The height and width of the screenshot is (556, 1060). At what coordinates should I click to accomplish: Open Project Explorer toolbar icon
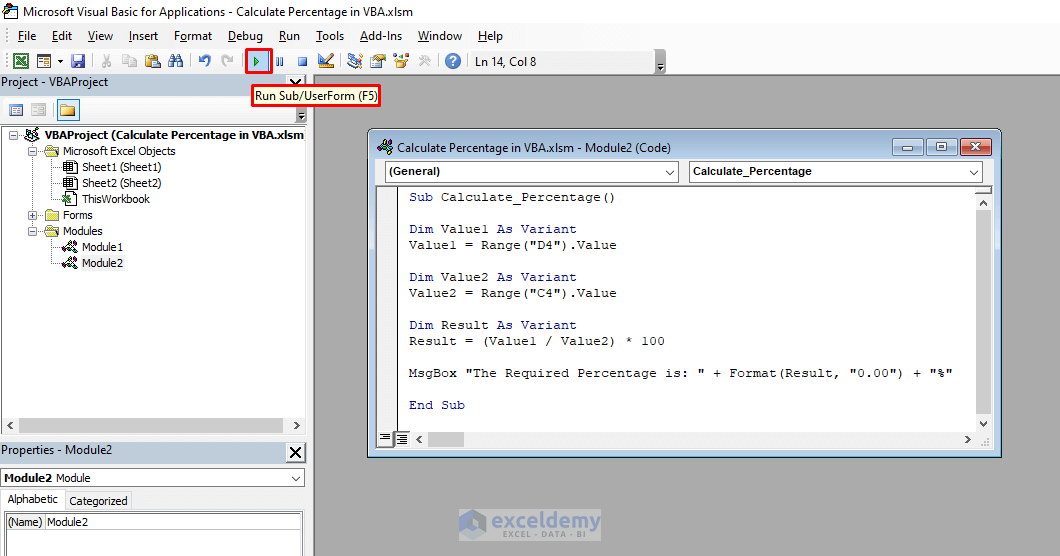point(355,62)
